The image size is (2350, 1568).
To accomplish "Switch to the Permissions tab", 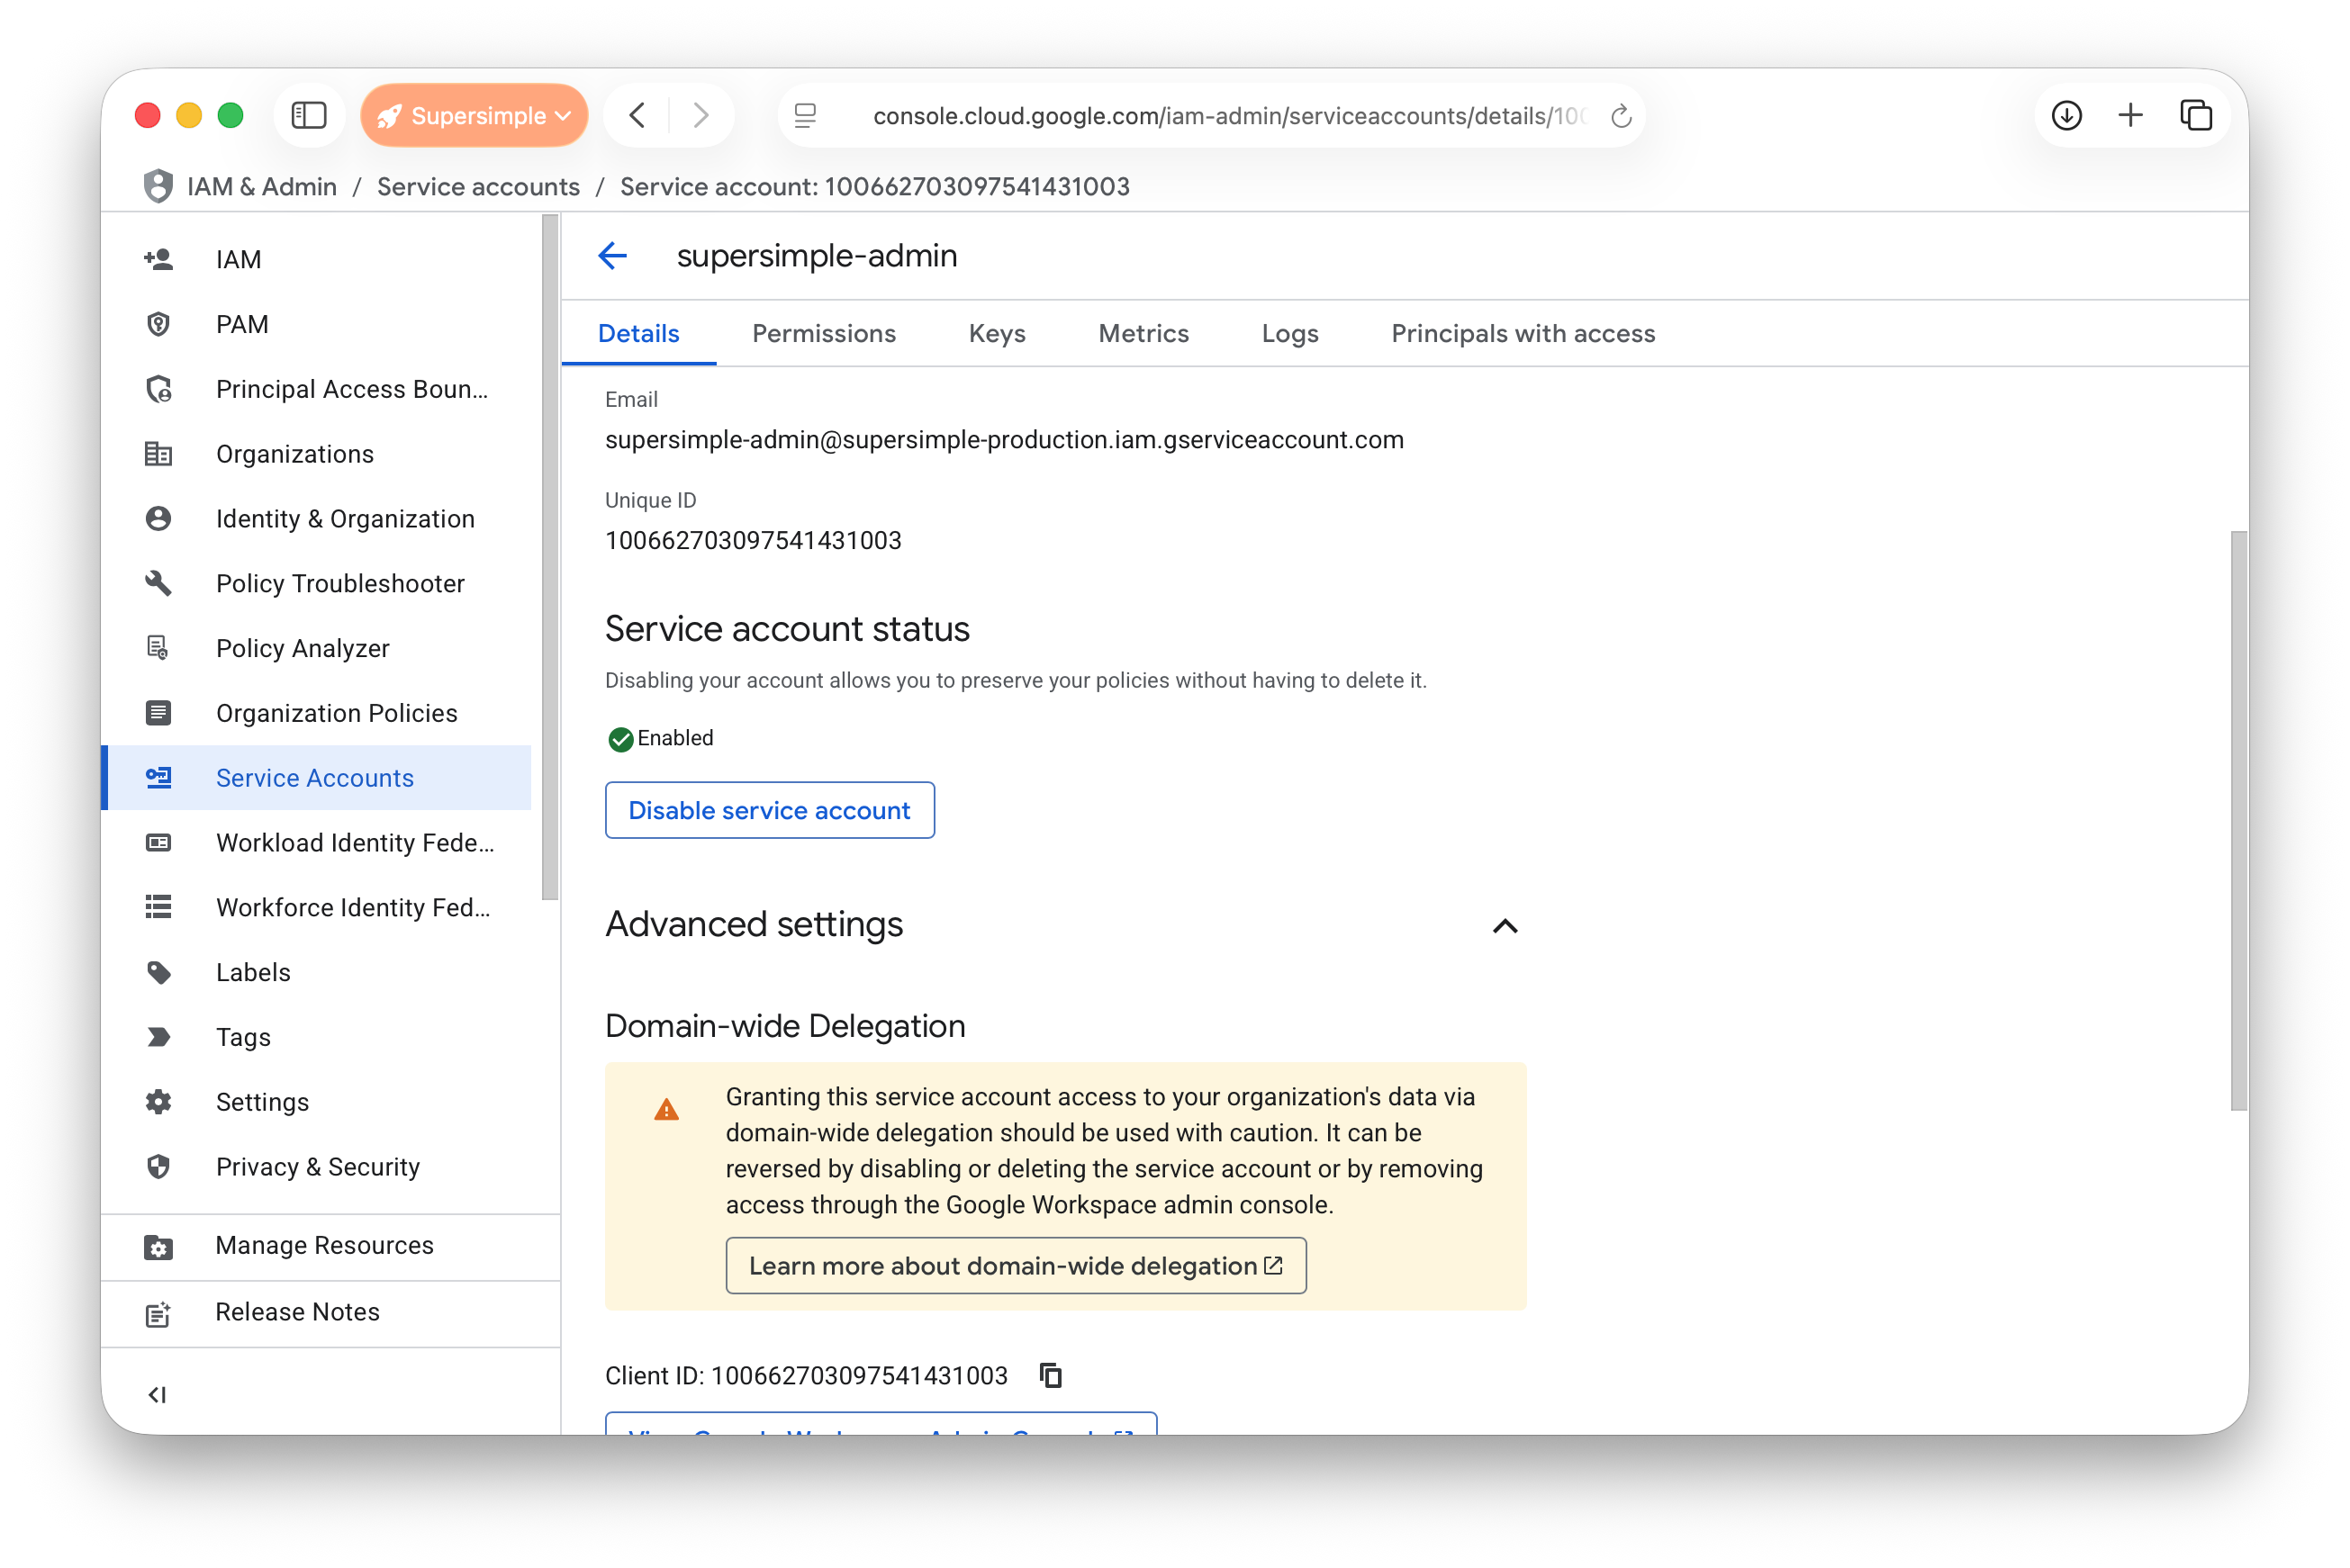I will 824,333.
